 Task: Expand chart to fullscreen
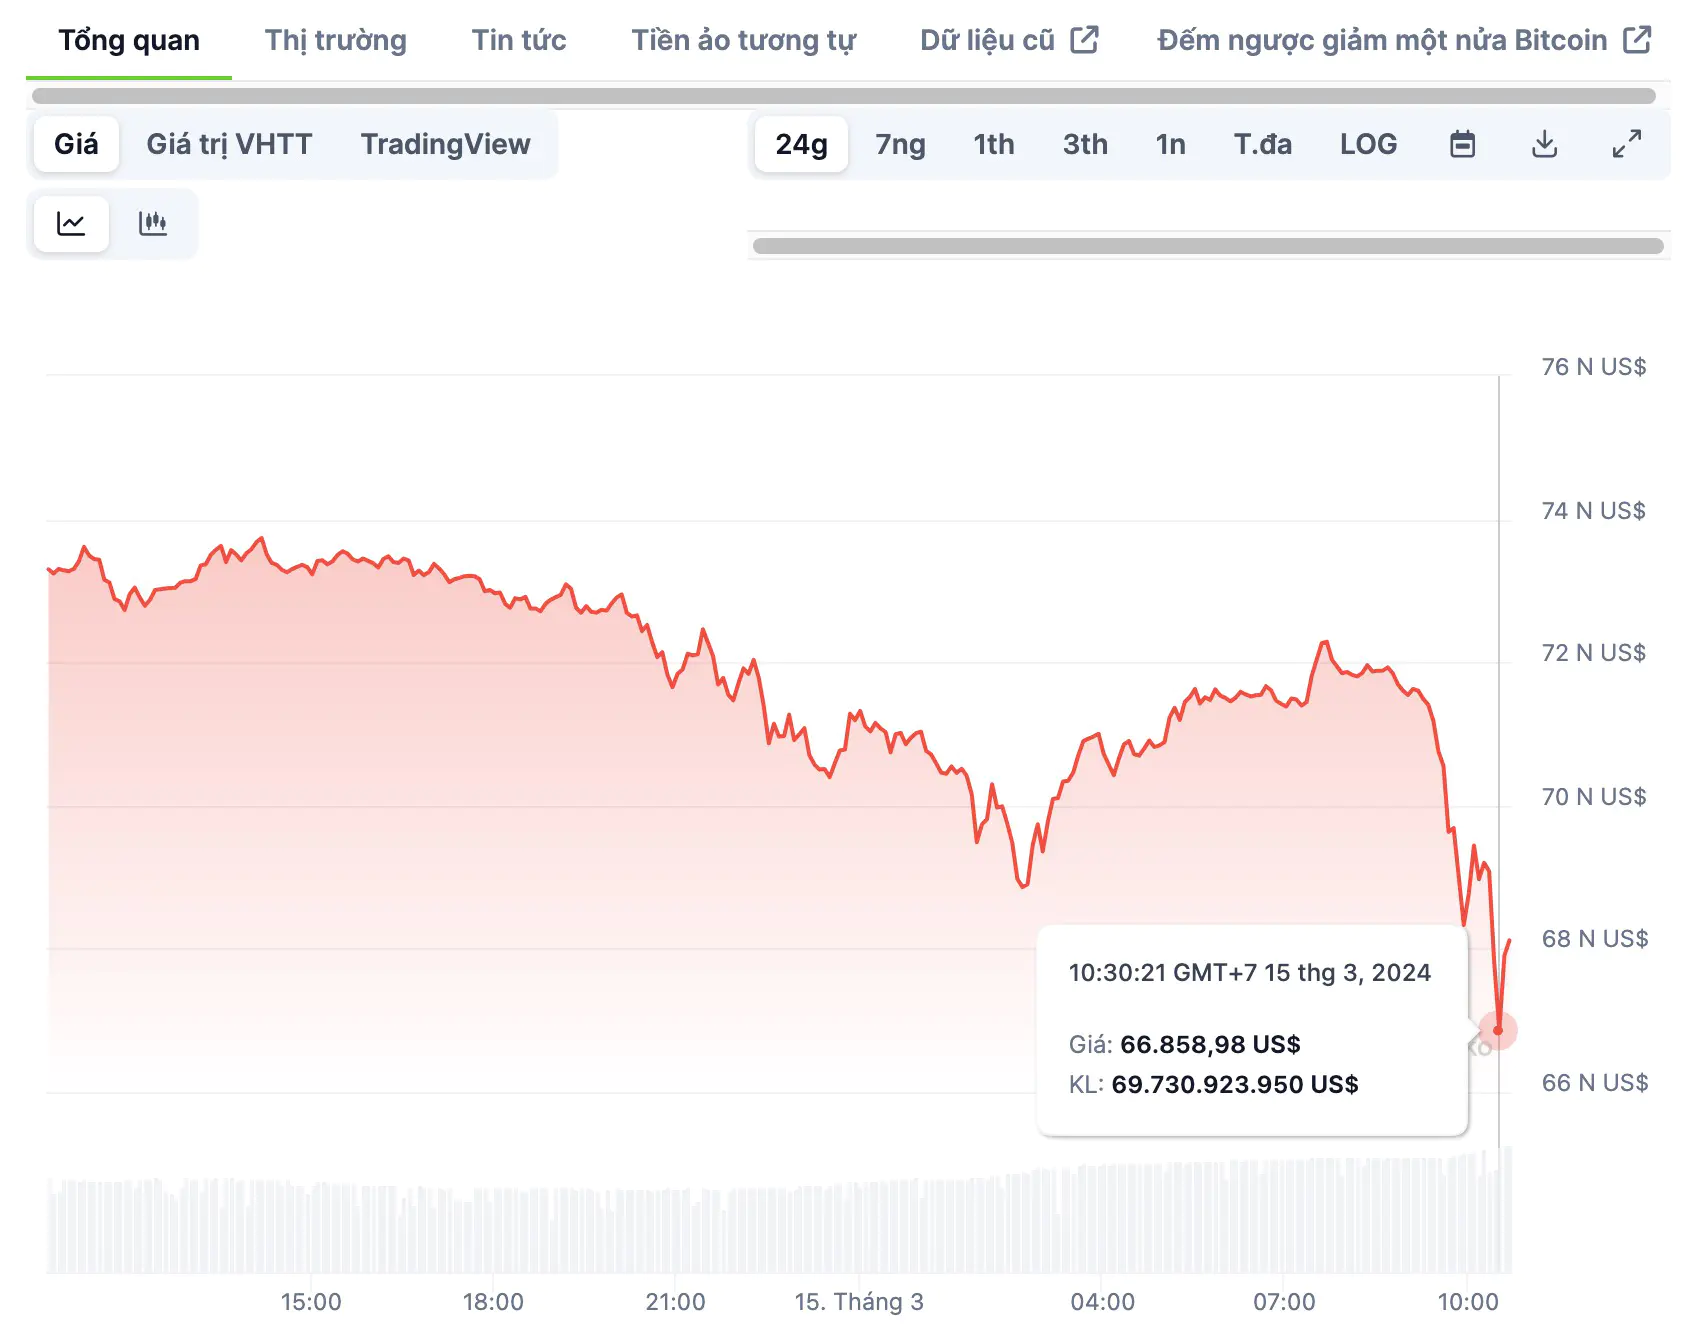pos(1627,144)
